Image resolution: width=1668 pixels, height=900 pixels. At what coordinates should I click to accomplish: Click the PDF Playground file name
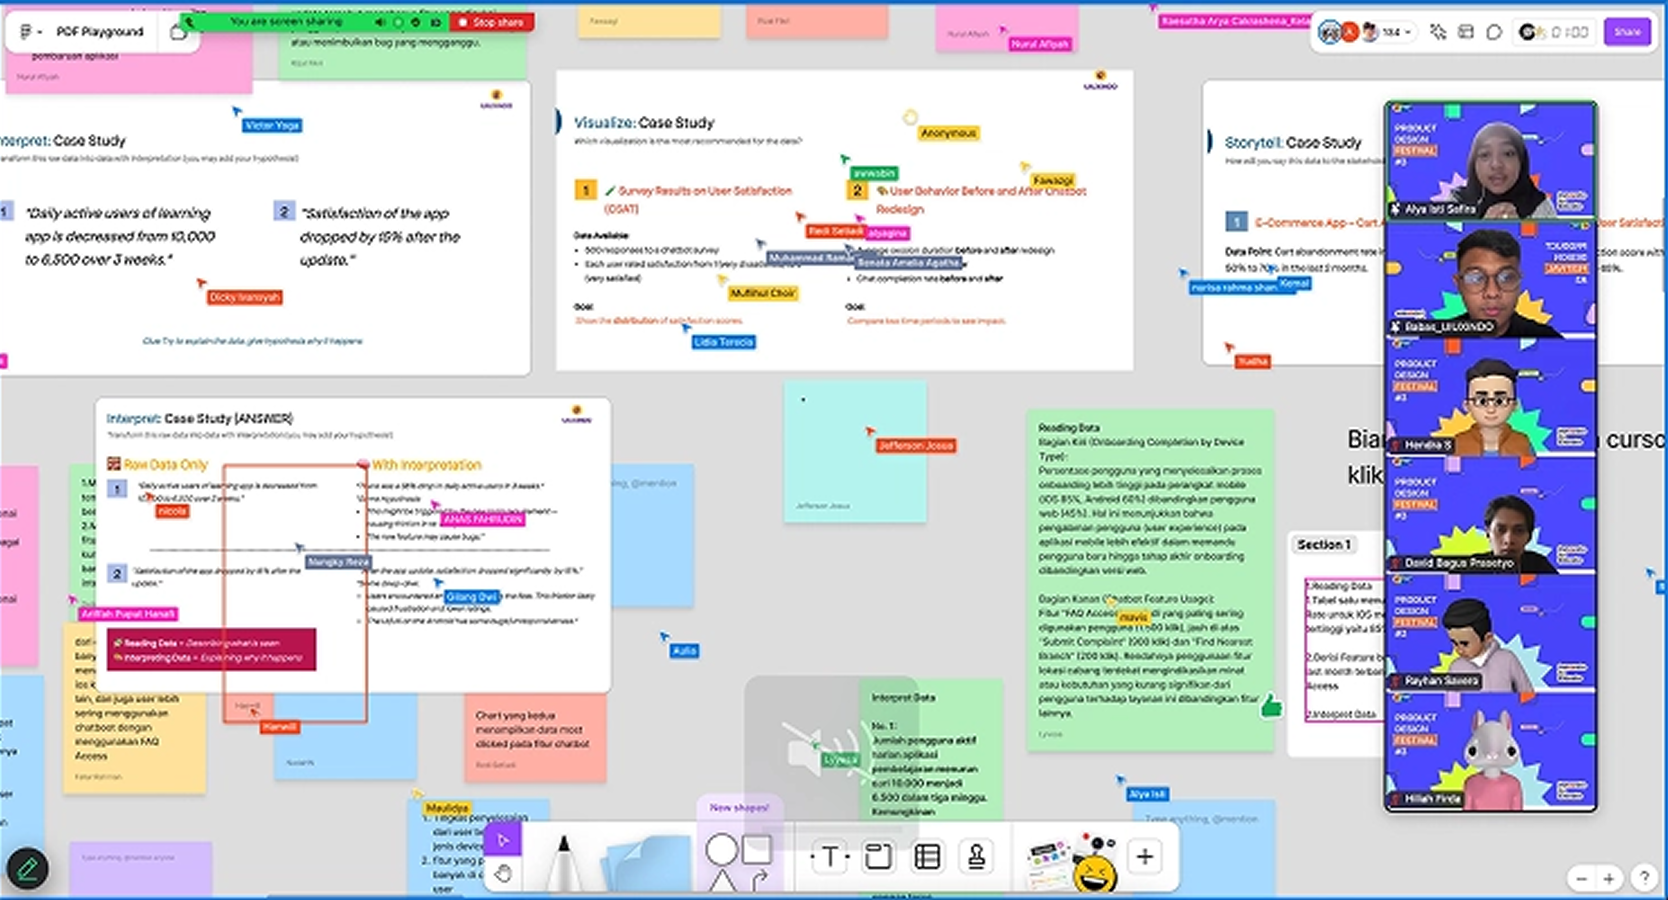[x=100, y=32]
